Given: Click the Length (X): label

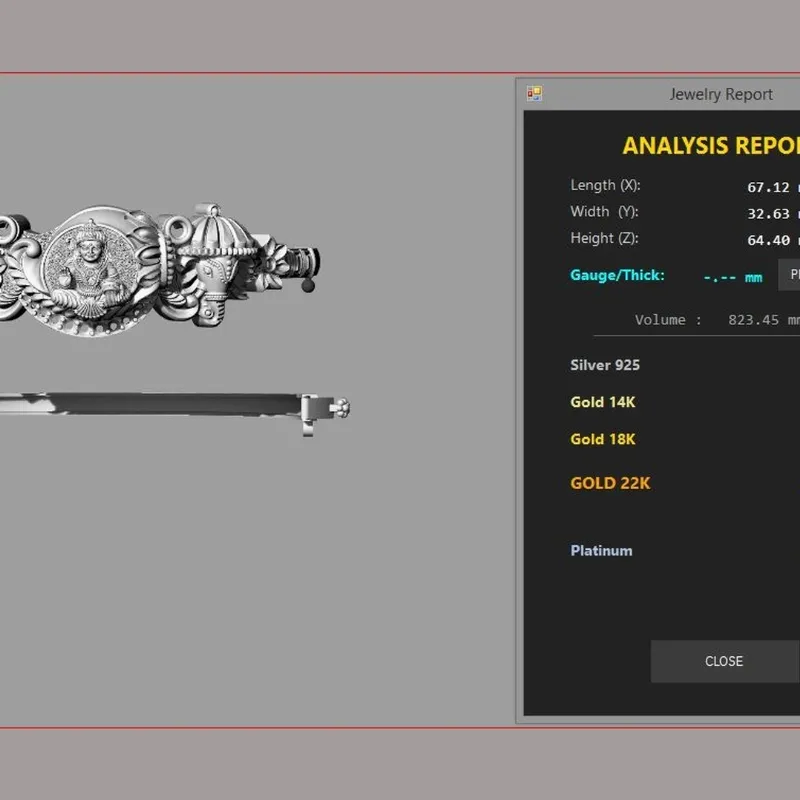Looking at the screenshot, I should (605, 185).
